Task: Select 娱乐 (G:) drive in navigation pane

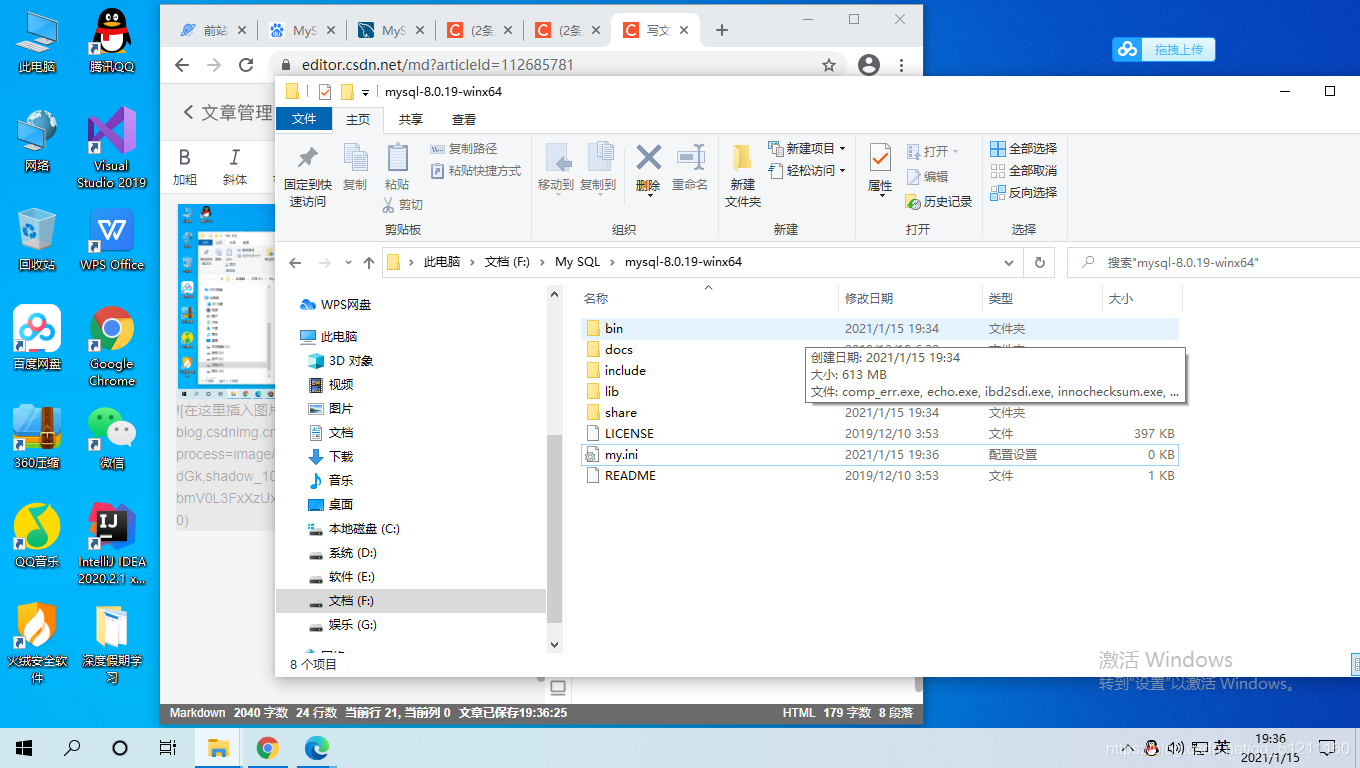Action: (x=353, y=624)
